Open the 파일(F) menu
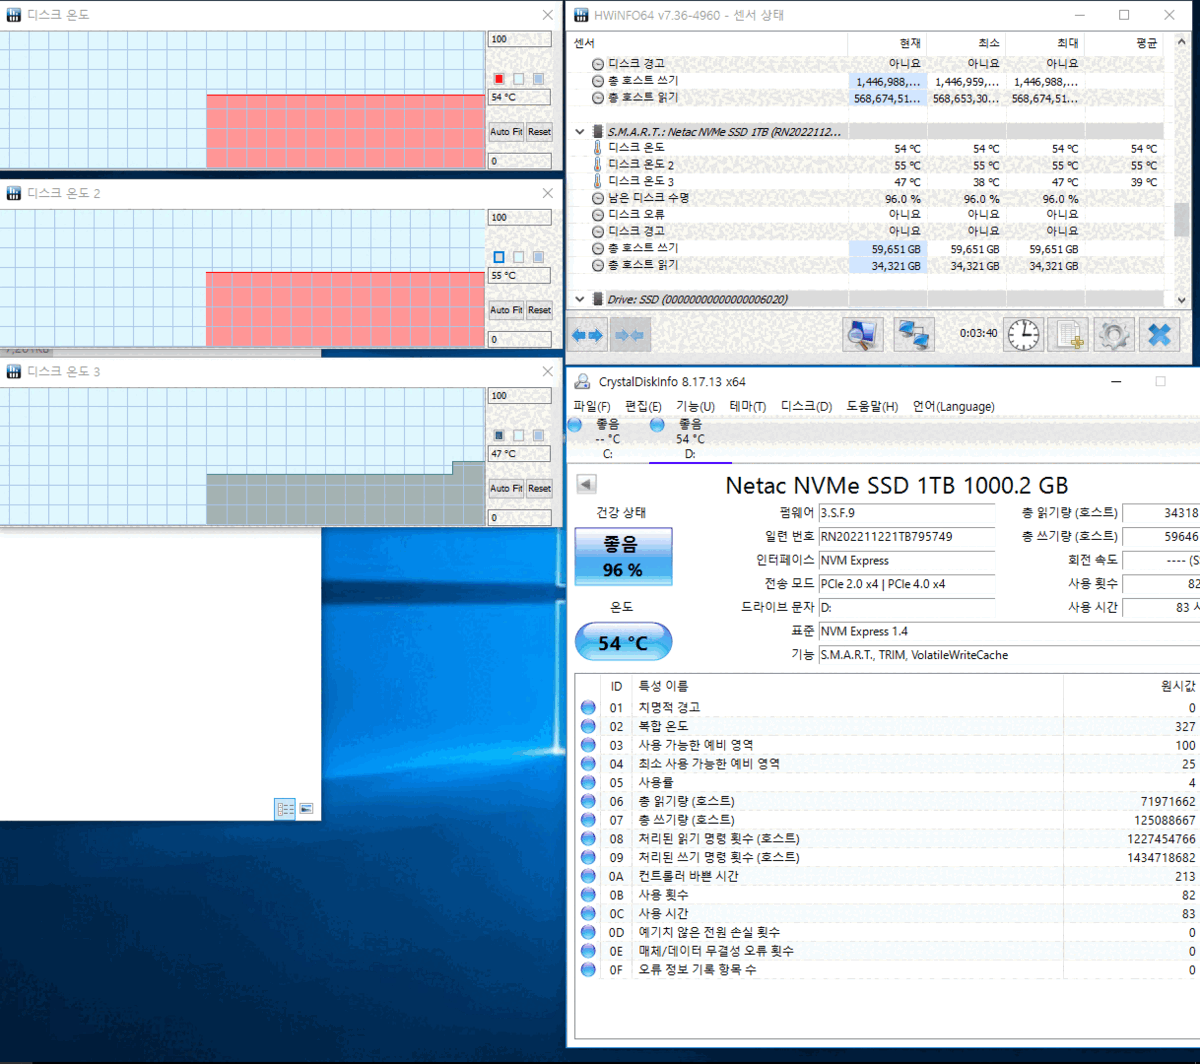 pos(592,407)
